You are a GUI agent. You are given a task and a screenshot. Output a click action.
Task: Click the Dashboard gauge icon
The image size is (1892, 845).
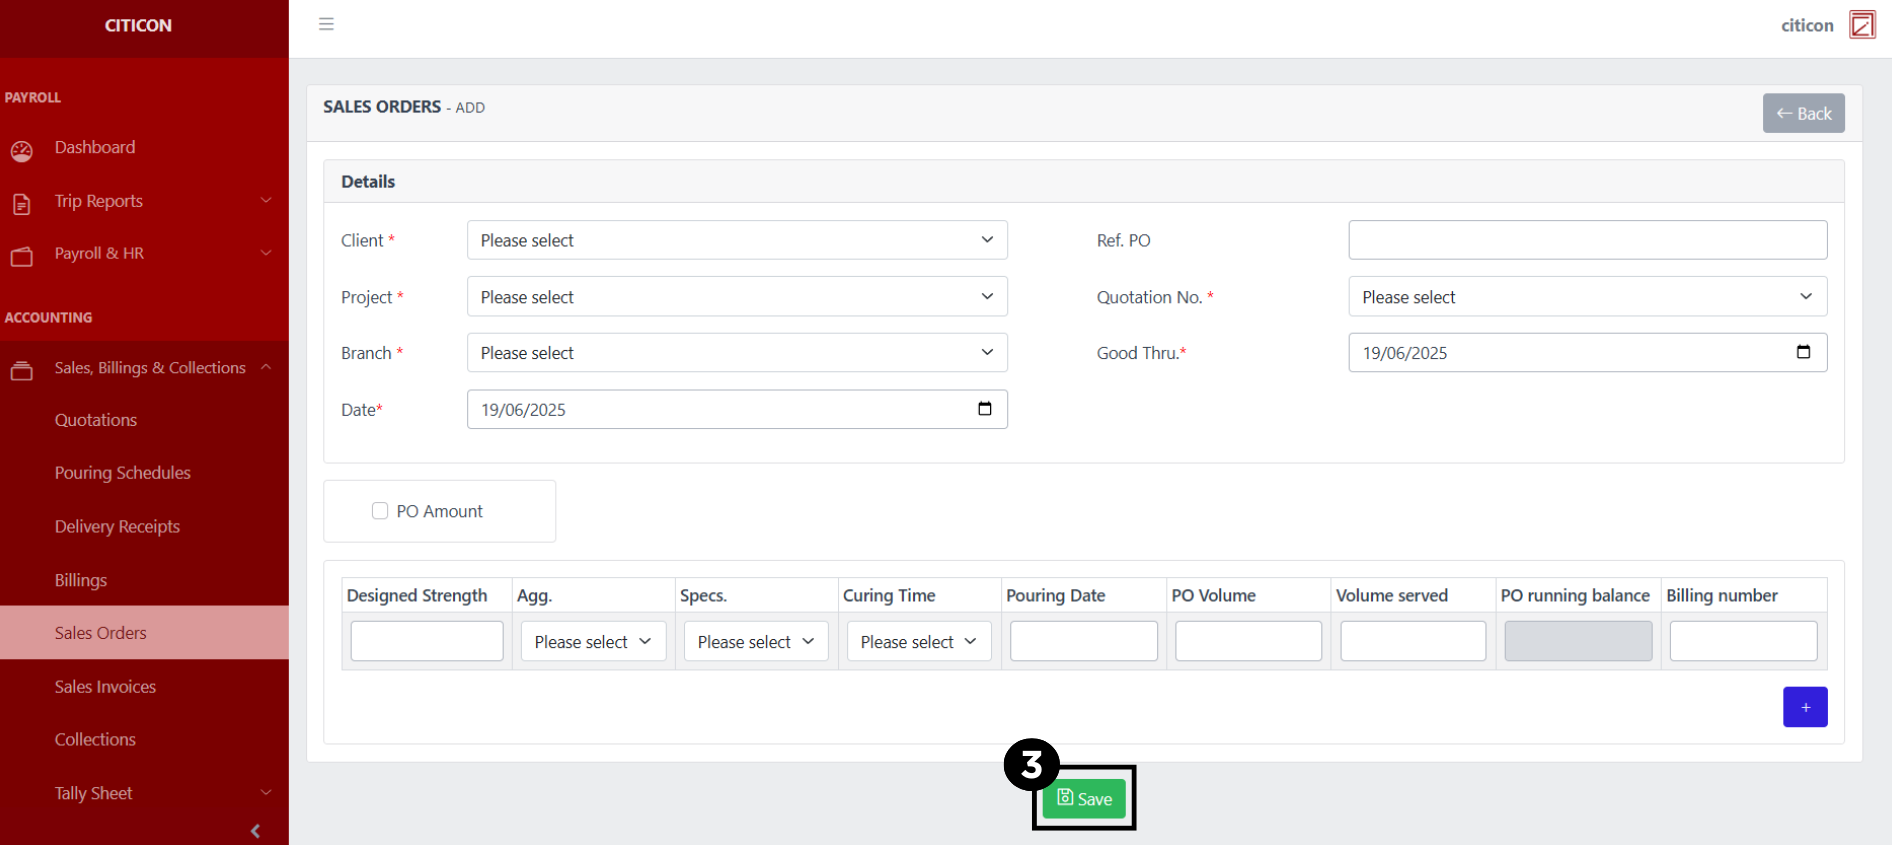tap(22, 151)
